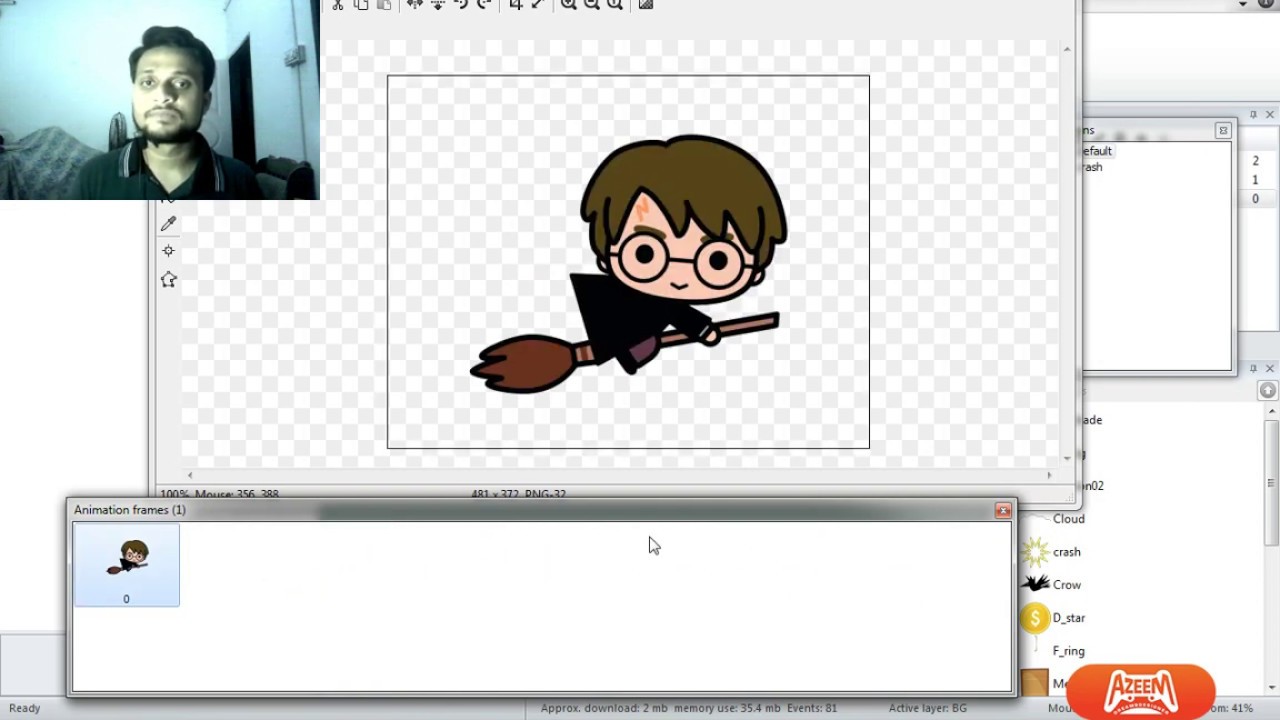Select layer number 0 row

pyautogui.click(x=1255, y=199)
